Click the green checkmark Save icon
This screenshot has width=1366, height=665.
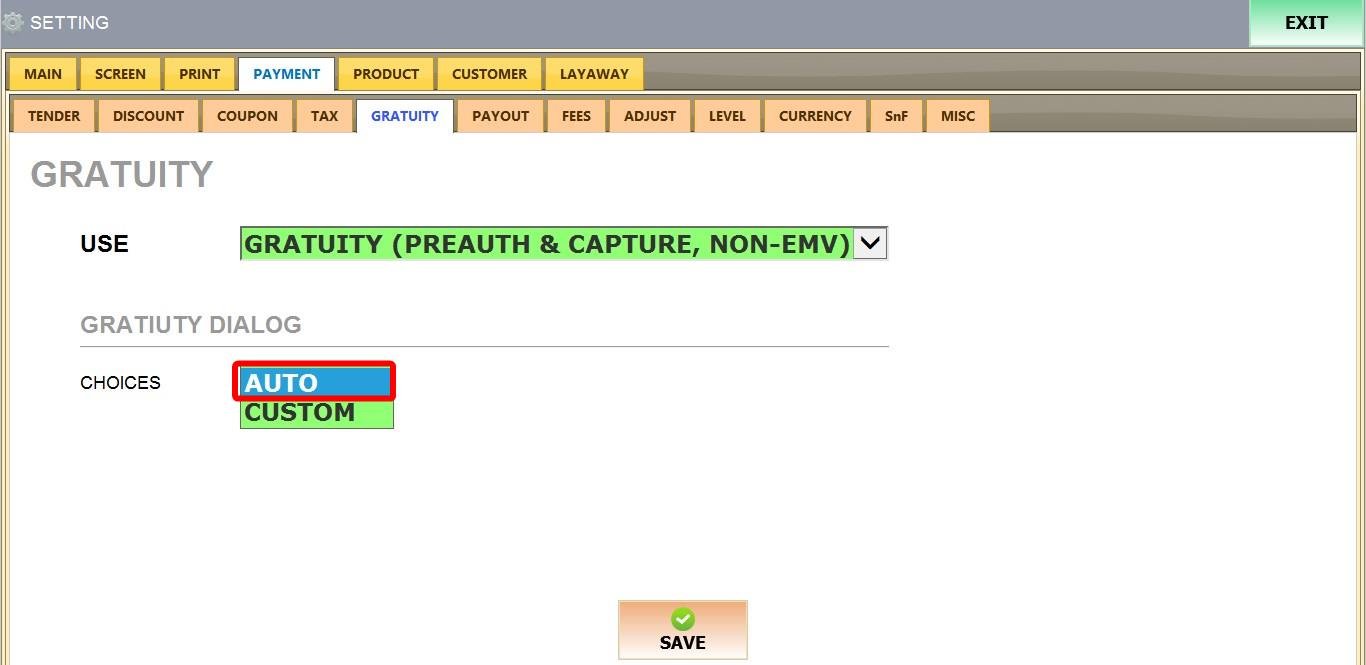682,619
